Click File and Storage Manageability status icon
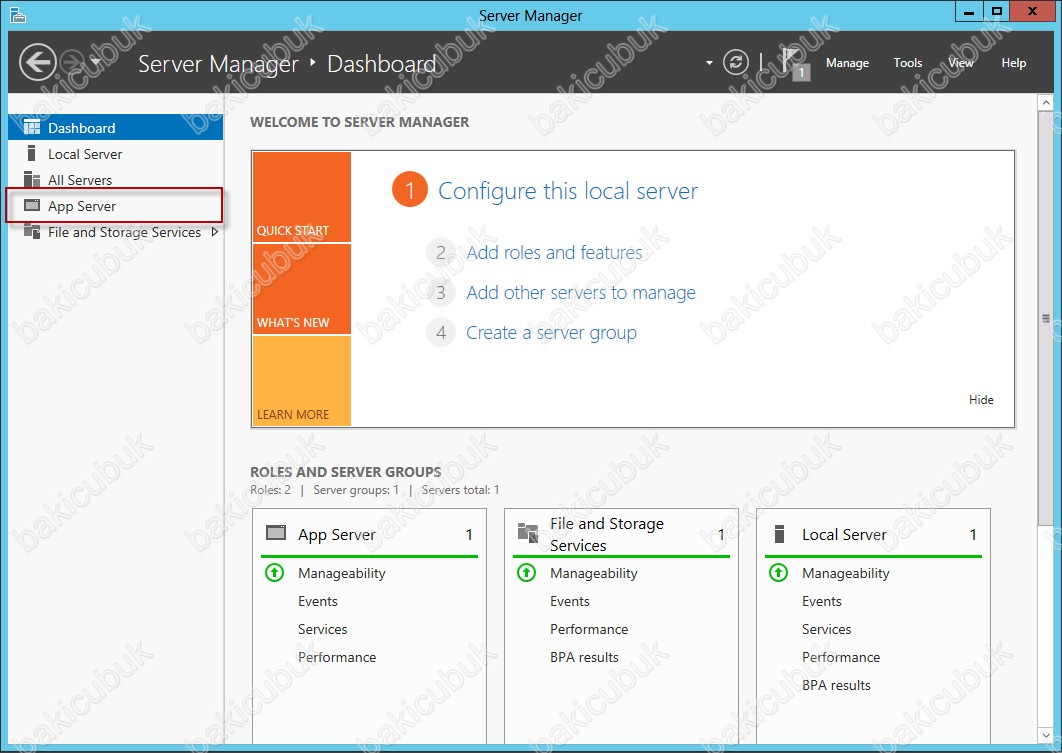 tap(526, 573)
